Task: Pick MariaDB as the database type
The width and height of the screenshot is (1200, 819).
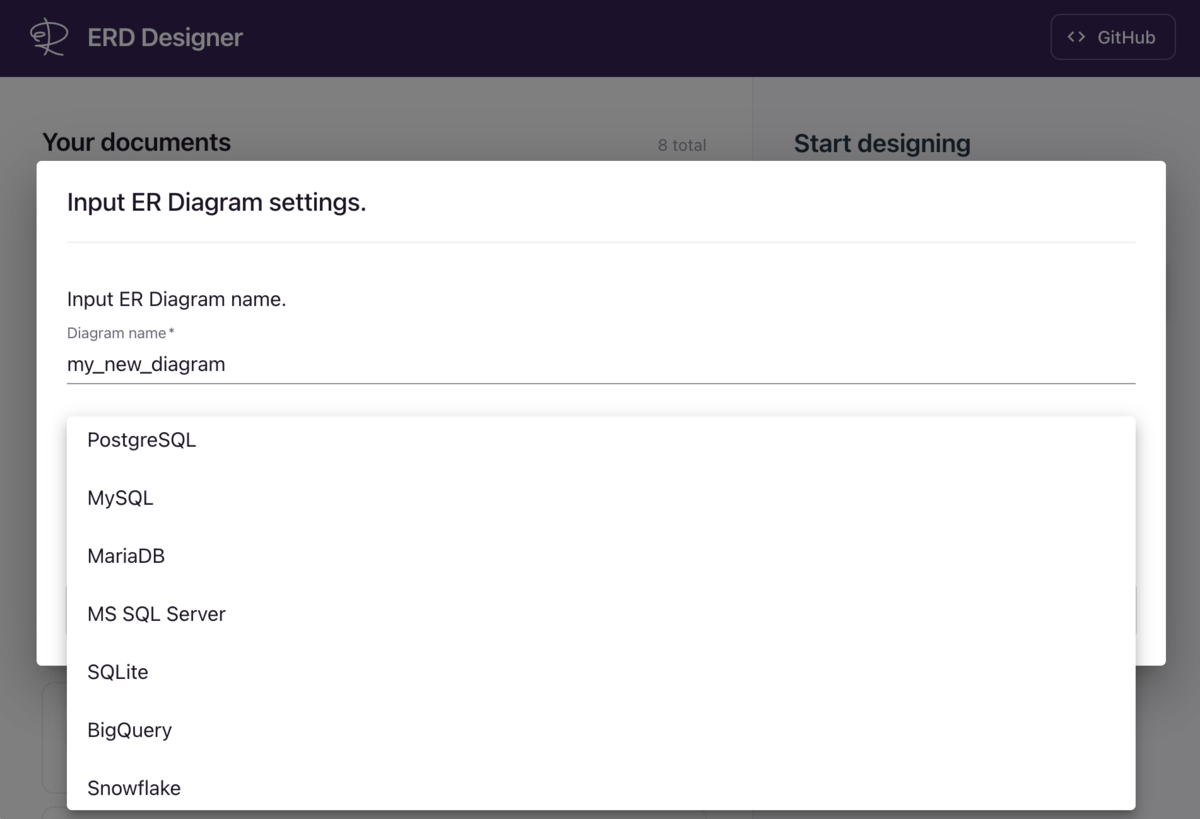Action: point(601,556)
